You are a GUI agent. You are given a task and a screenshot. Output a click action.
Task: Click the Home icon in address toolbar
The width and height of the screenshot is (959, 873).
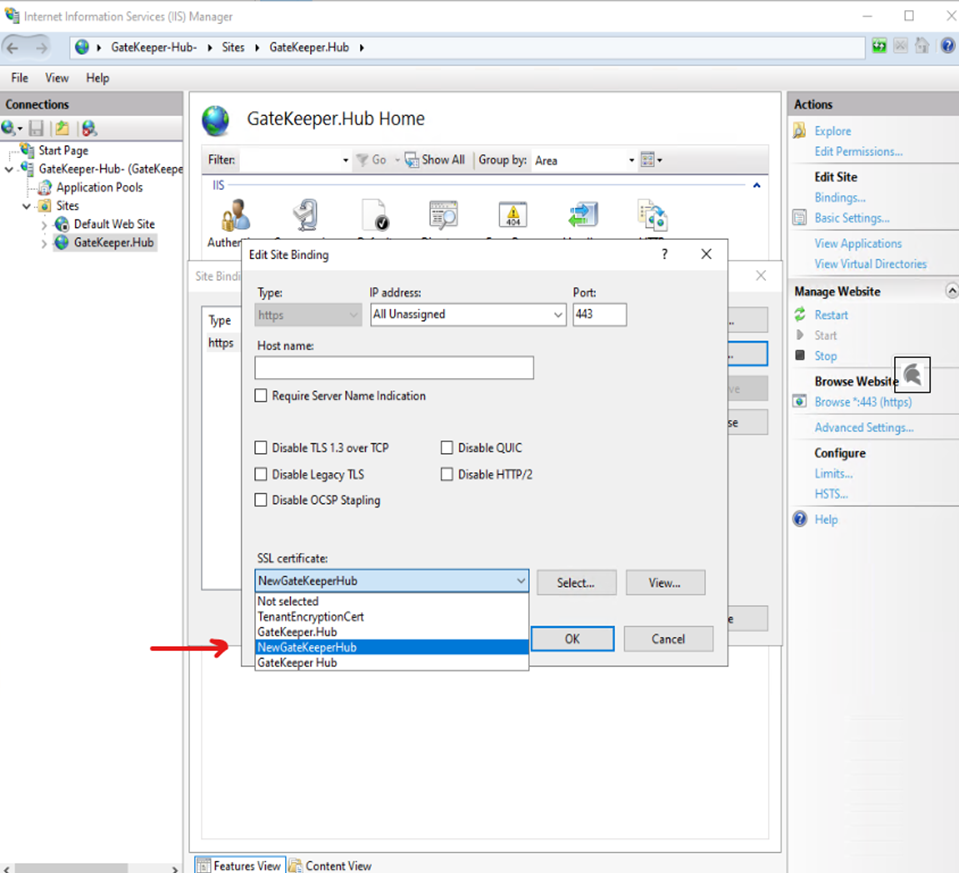pyautogui.click(x=922, y=46)
